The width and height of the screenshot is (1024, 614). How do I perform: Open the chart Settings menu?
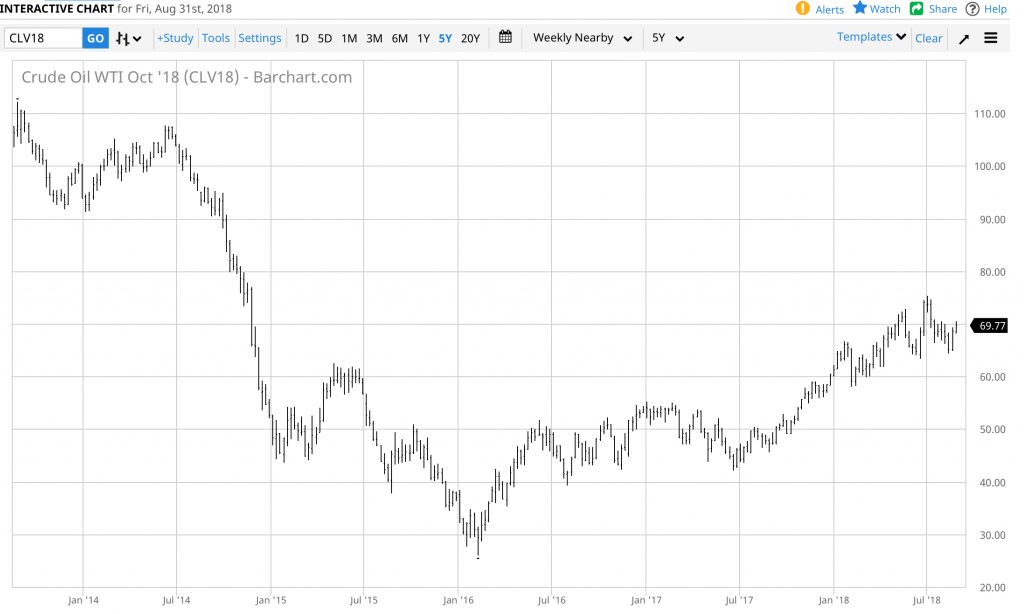tap(260, 38)
